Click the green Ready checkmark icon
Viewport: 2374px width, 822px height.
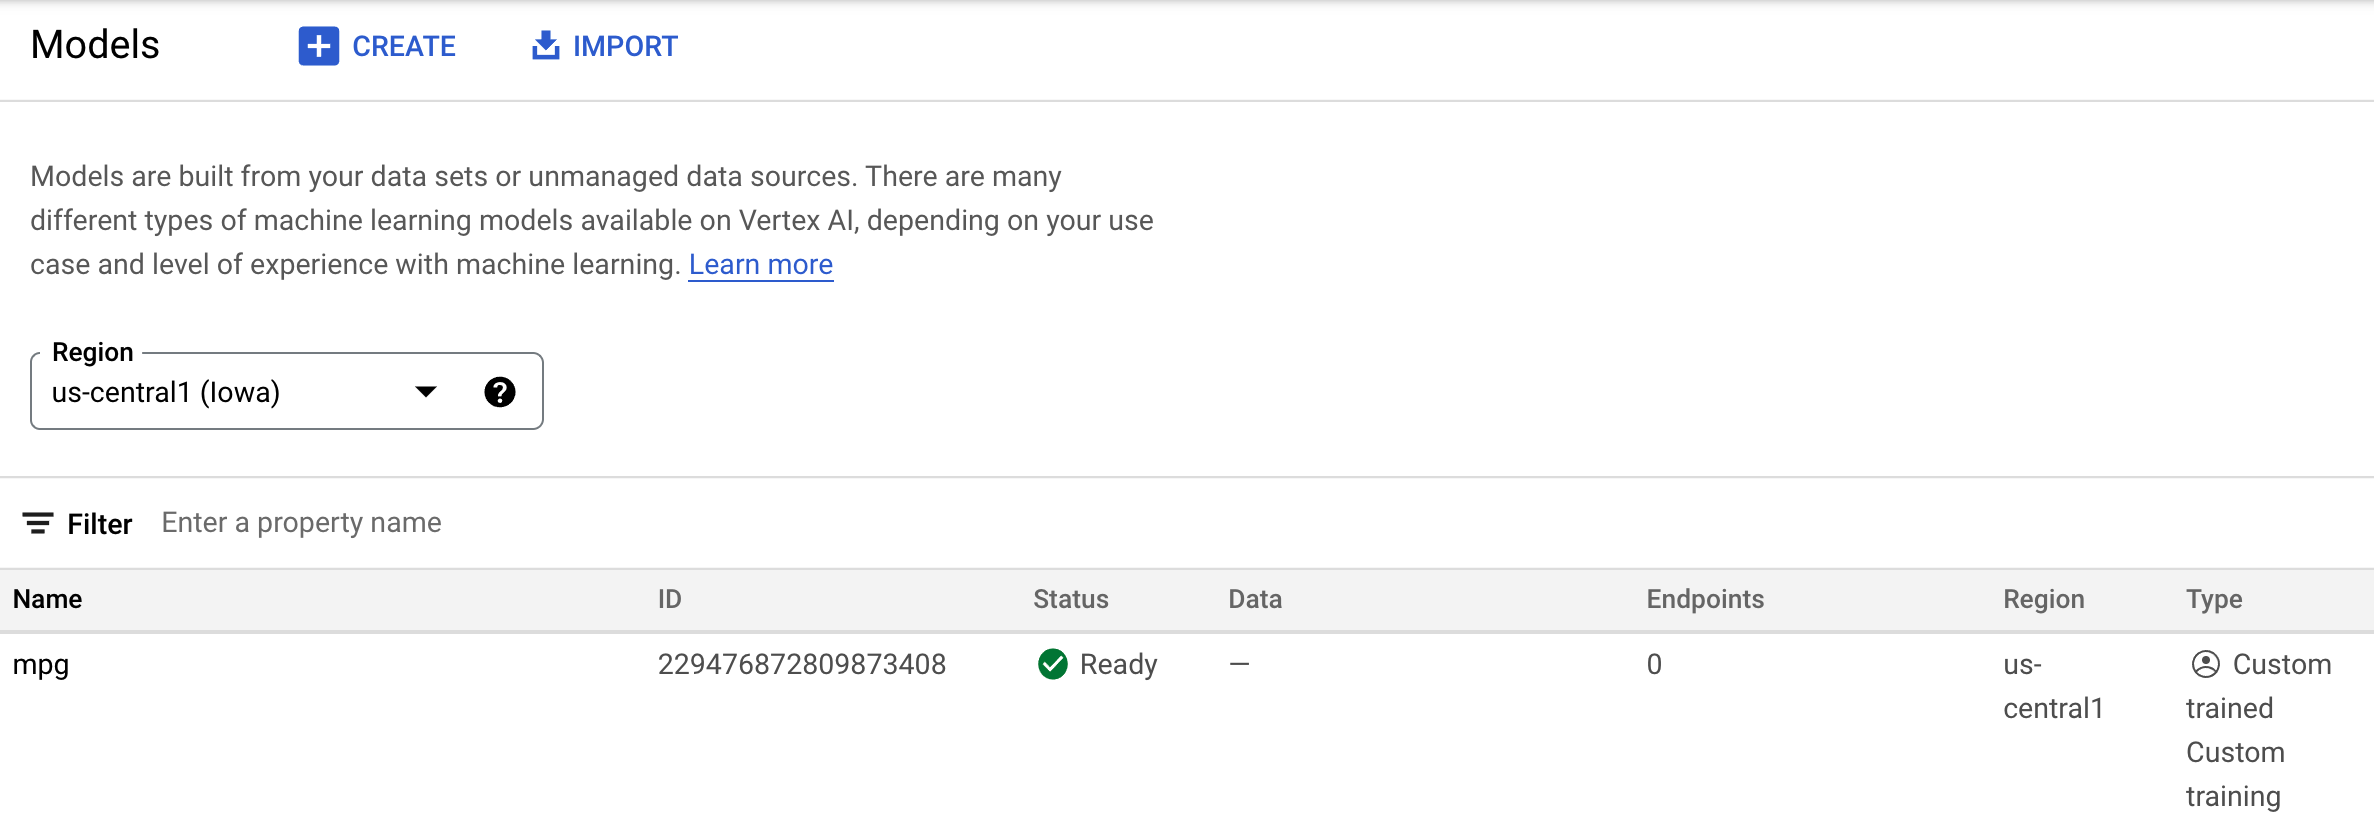1053,664
